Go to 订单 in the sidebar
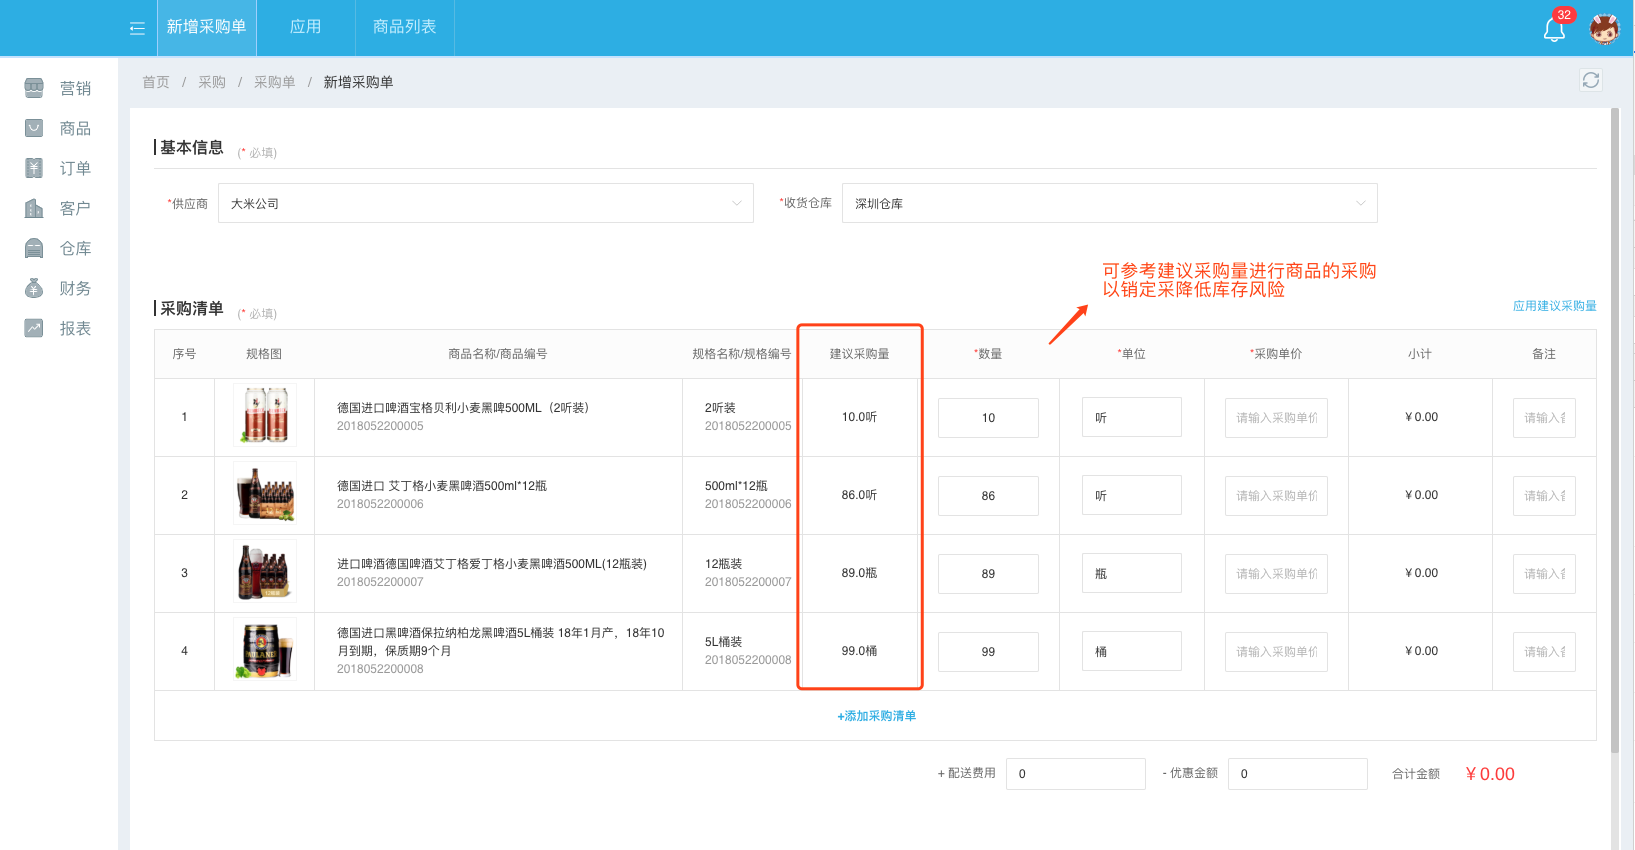Viewport: 1635px width, 850px height. 58,168
